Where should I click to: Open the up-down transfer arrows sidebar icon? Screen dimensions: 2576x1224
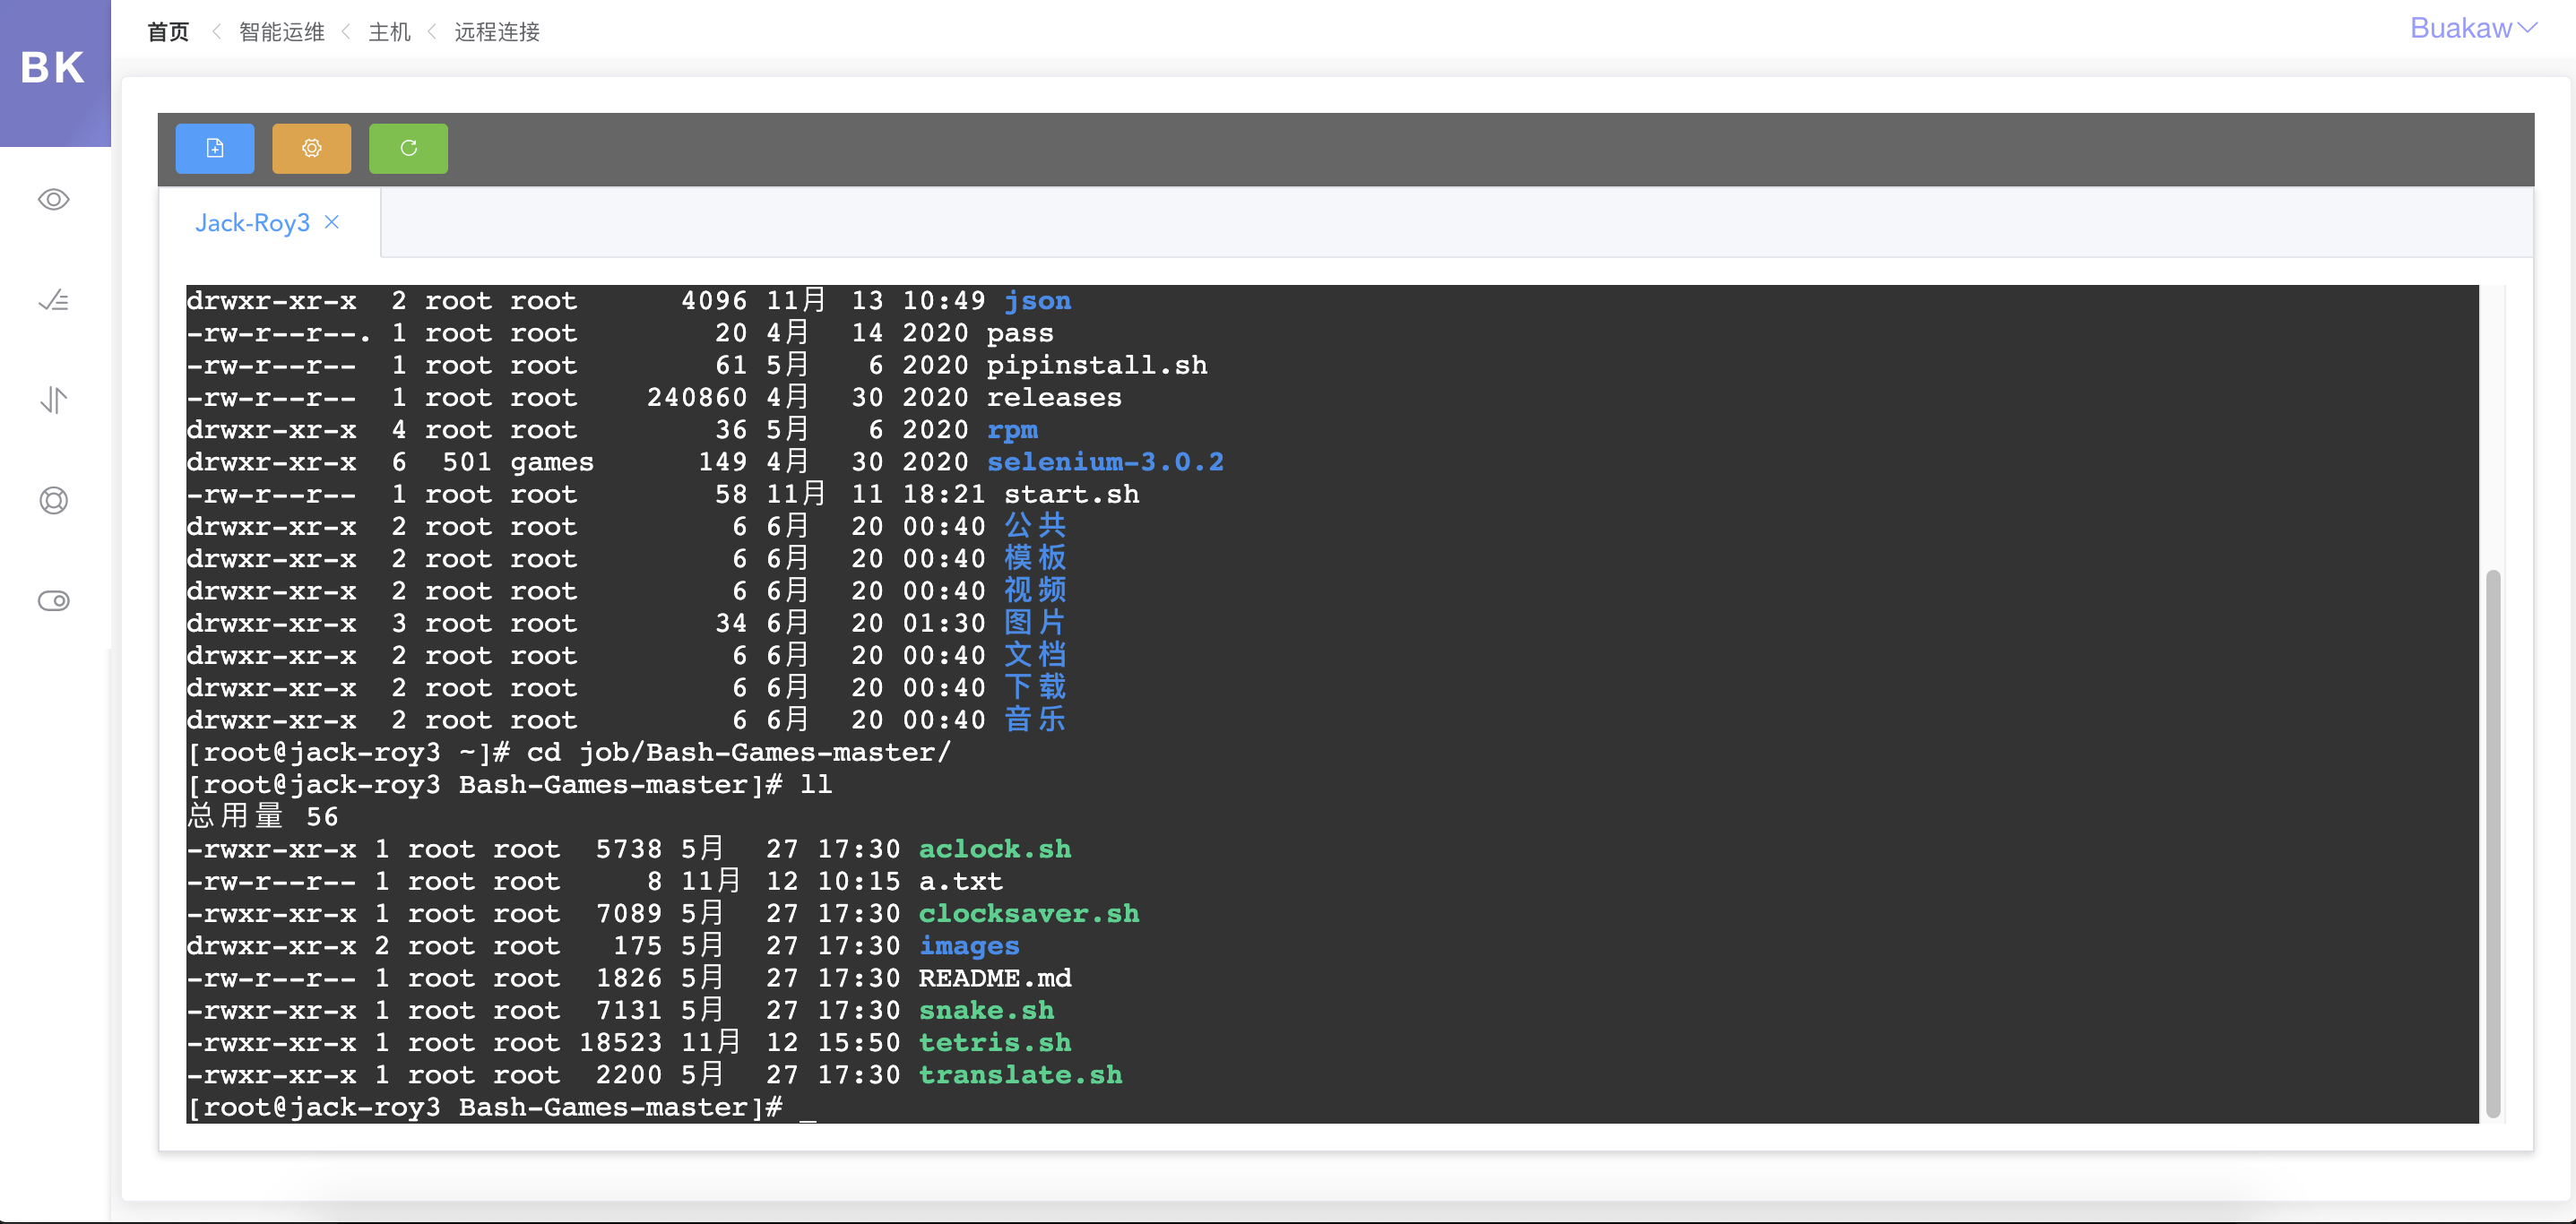point(54,400)
